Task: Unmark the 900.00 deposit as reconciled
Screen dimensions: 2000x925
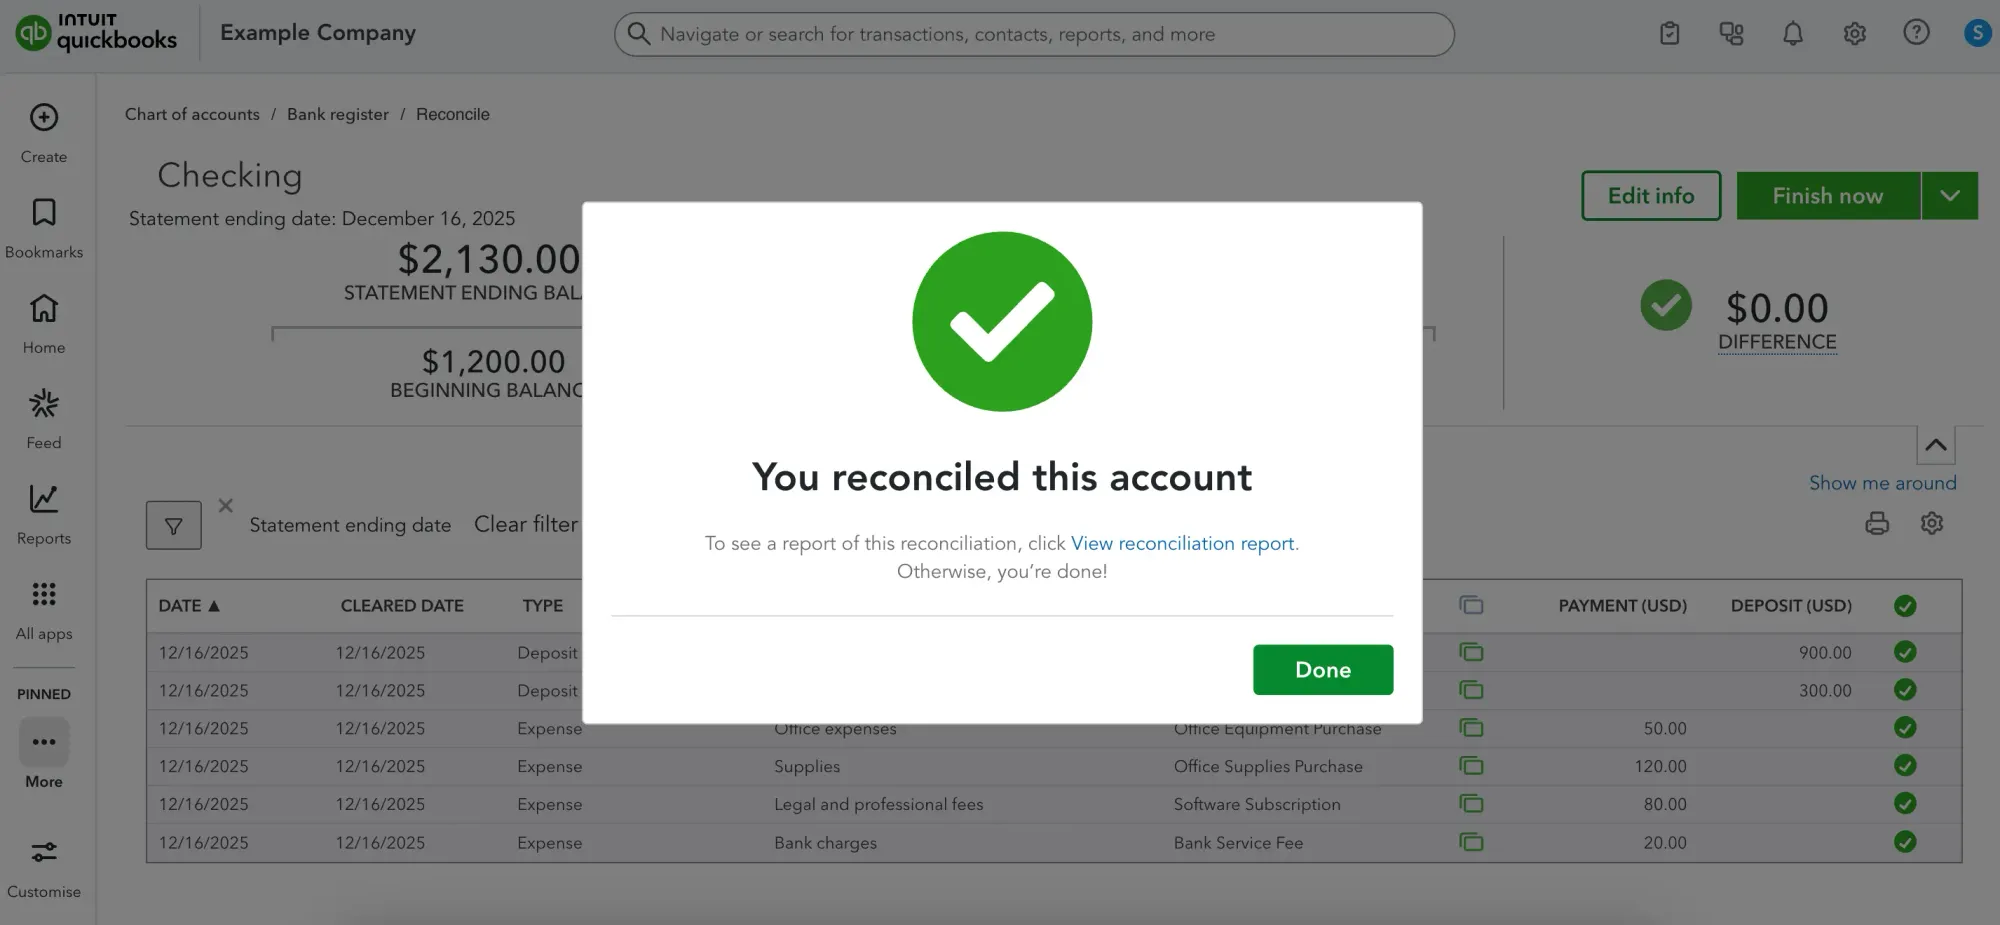Action: pos(1905,652)
